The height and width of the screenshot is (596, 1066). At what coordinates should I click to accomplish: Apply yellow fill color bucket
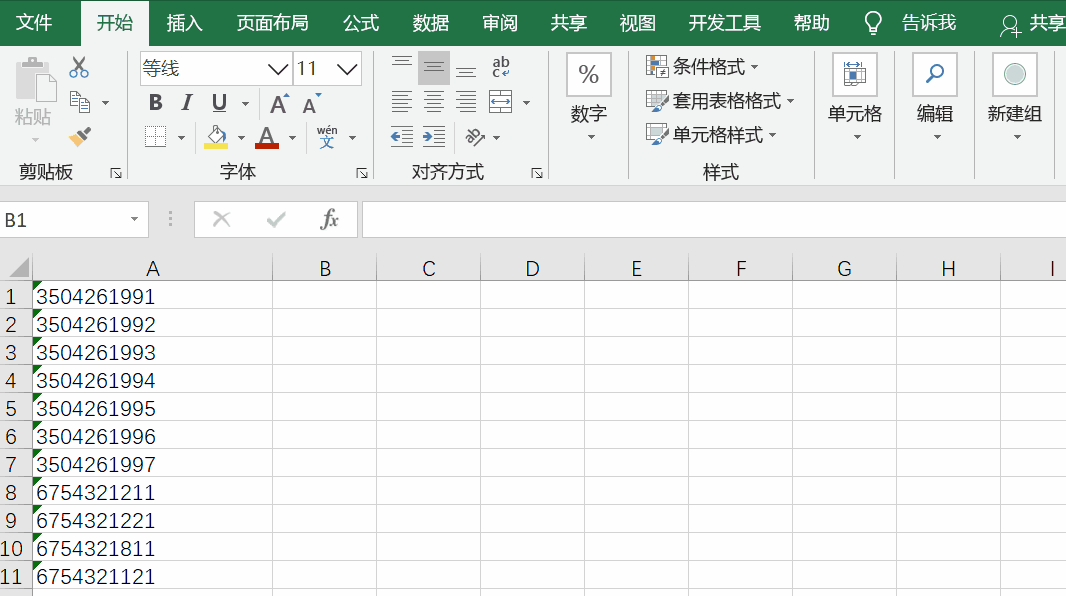216,137
